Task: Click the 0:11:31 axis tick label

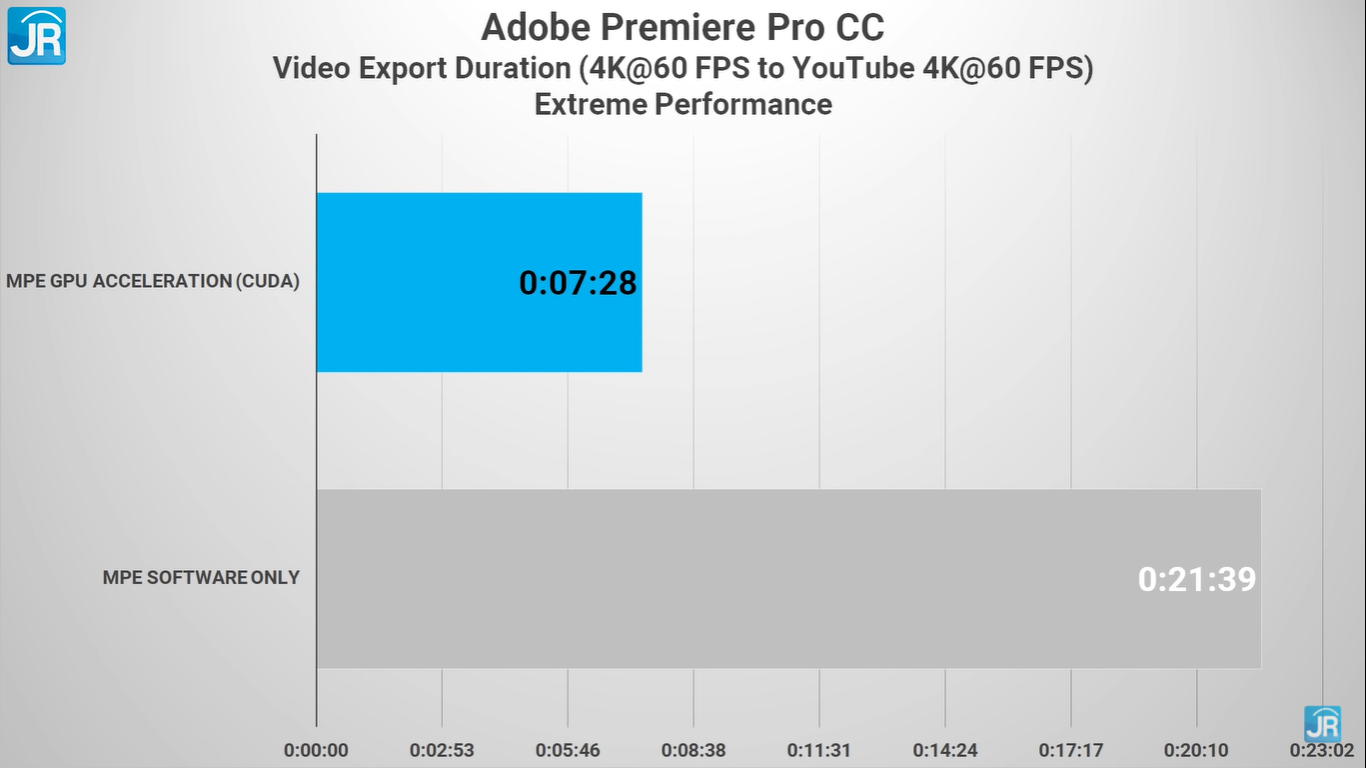Action: point(819,750)
